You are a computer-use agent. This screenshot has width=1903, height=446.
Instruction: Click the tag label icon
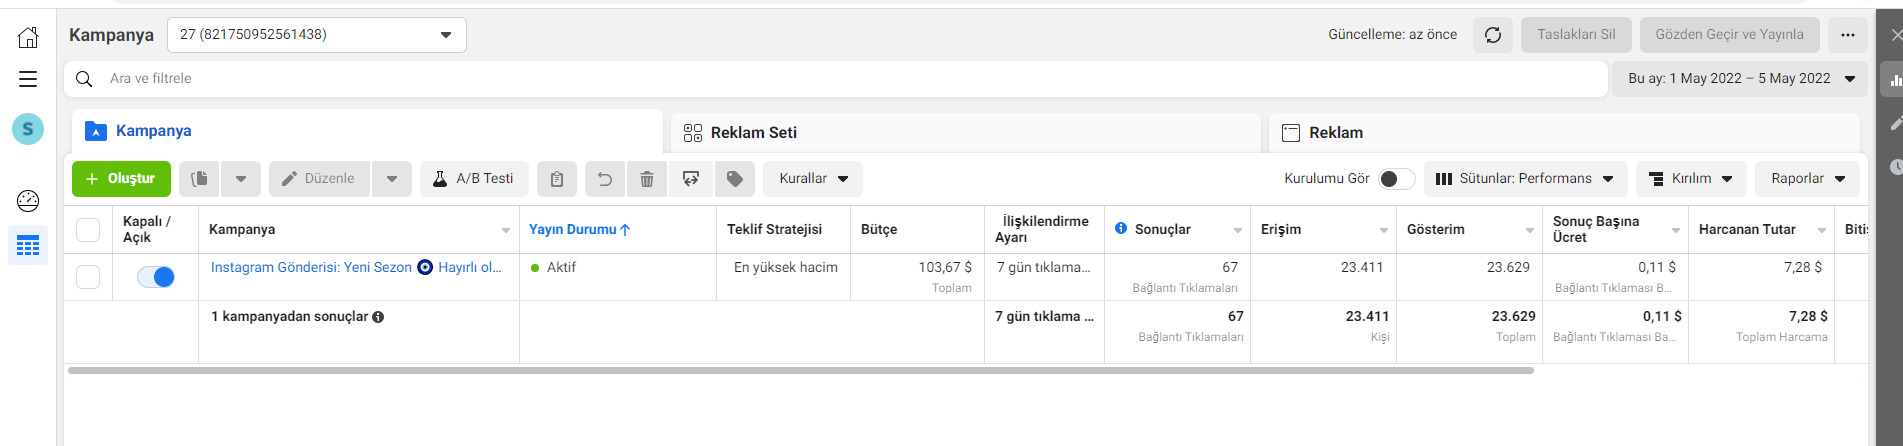coord(735,179)
